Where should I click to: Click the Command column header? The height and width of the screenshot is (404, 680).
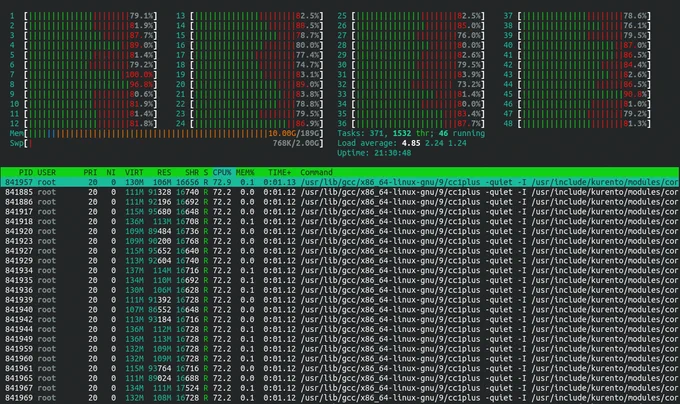(x=316, y=172)
